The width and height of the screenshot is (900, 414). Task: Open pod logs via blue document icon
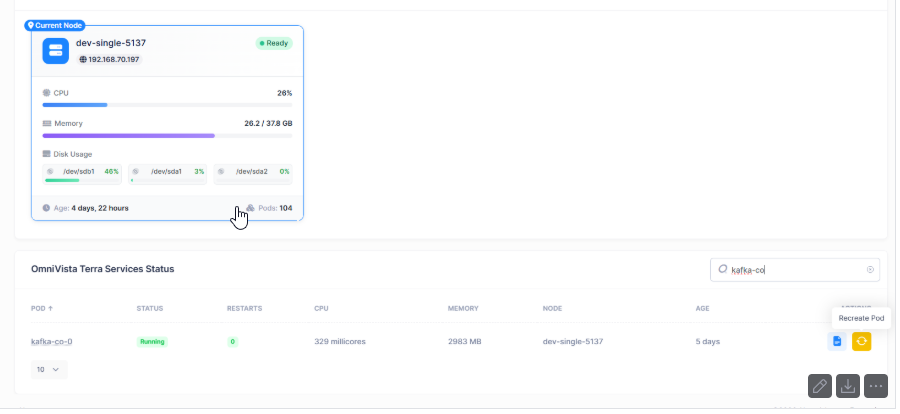(837, 342)
